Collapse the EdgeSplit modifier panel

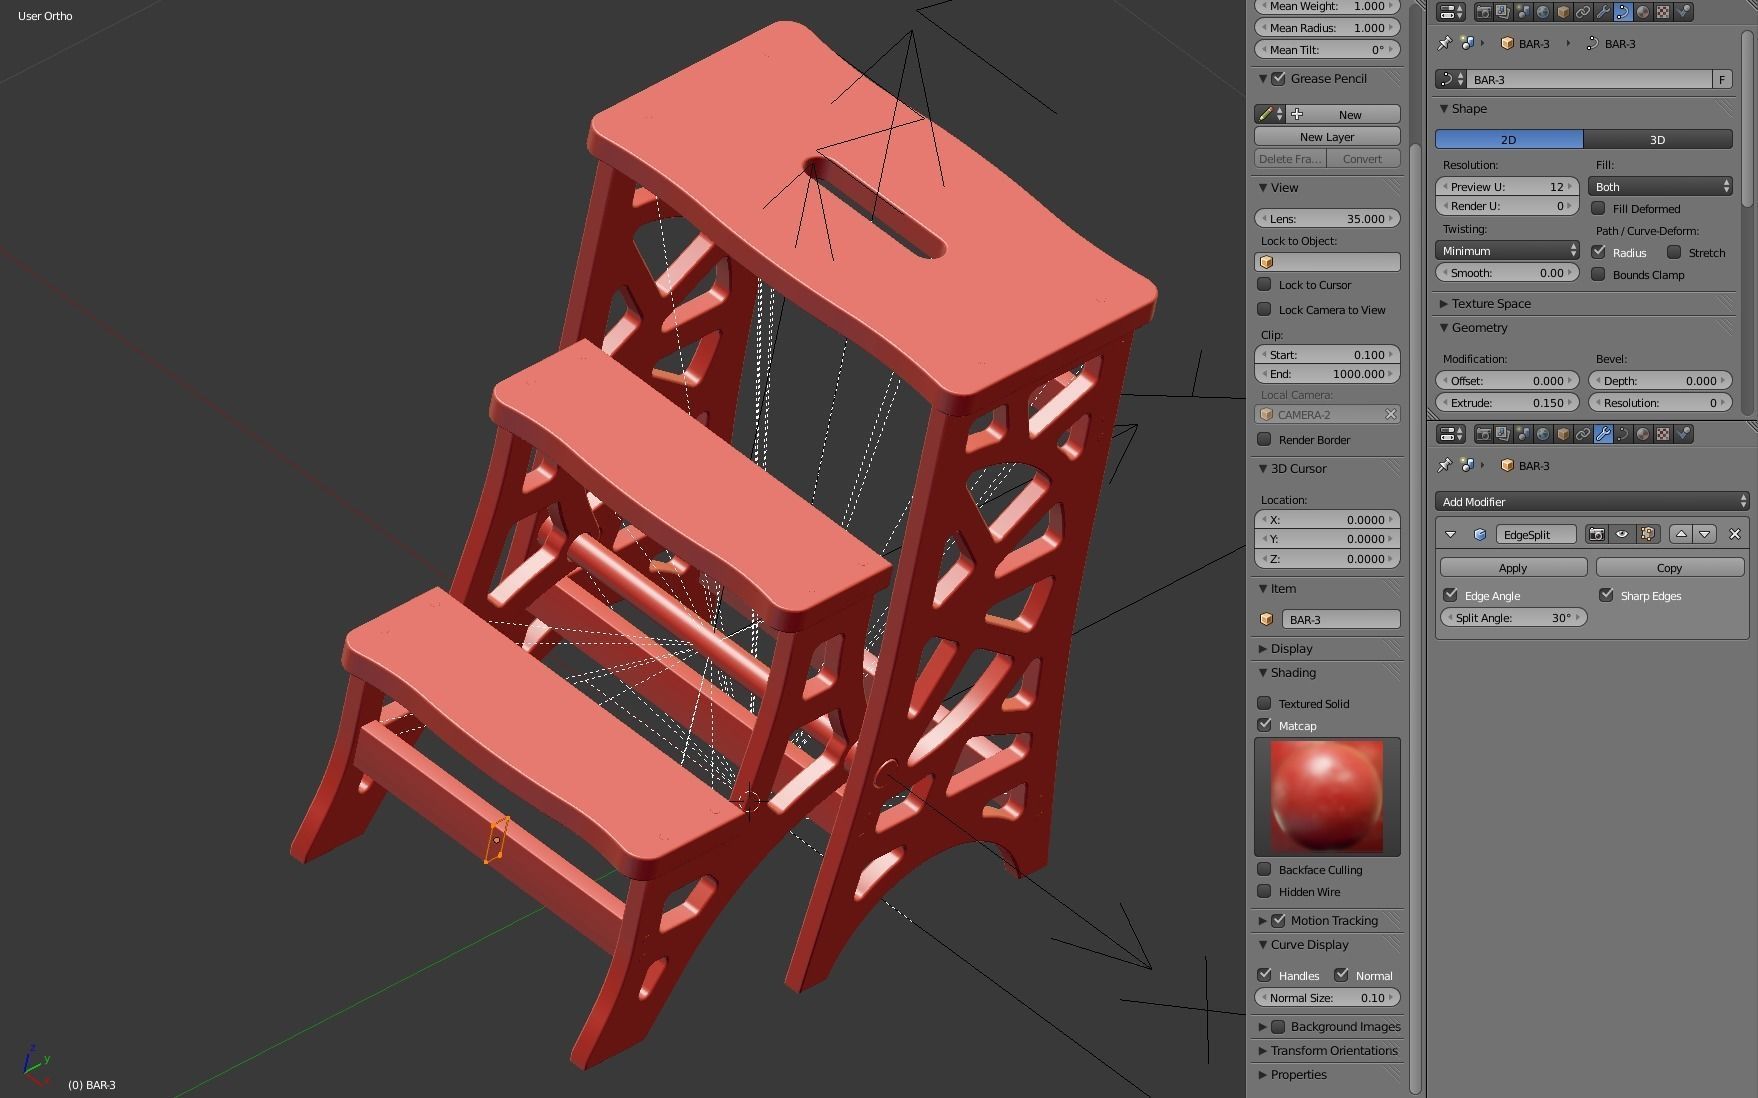(x=1450, y=534)
